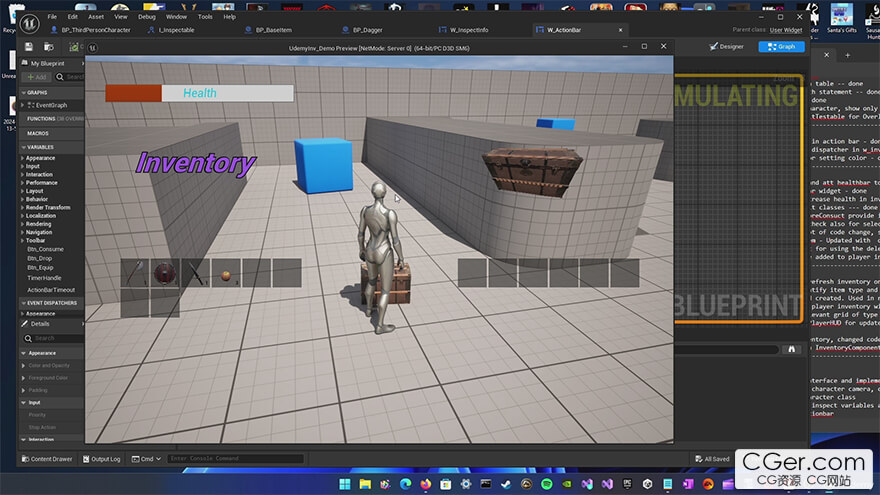
Task: Open File Explorer from taskbar
Action: [365, 484]
